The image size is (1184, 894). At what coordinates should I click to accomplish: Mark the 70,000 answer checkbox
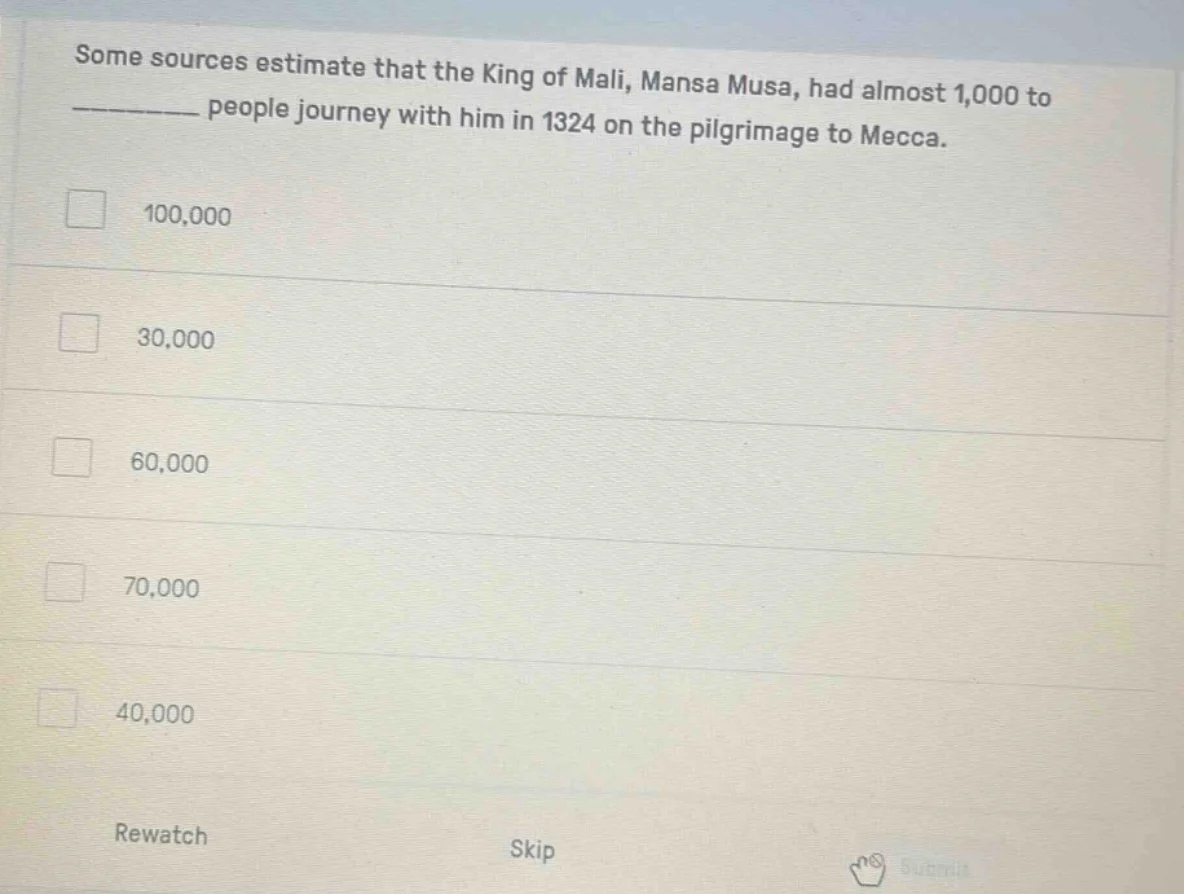tap(63, 582)
